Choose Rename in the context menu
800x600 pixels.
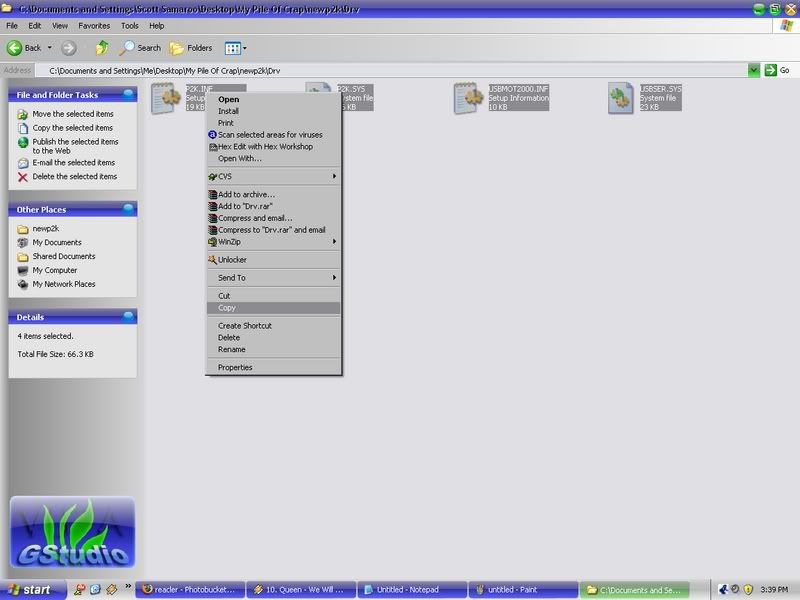coord(273,349)
